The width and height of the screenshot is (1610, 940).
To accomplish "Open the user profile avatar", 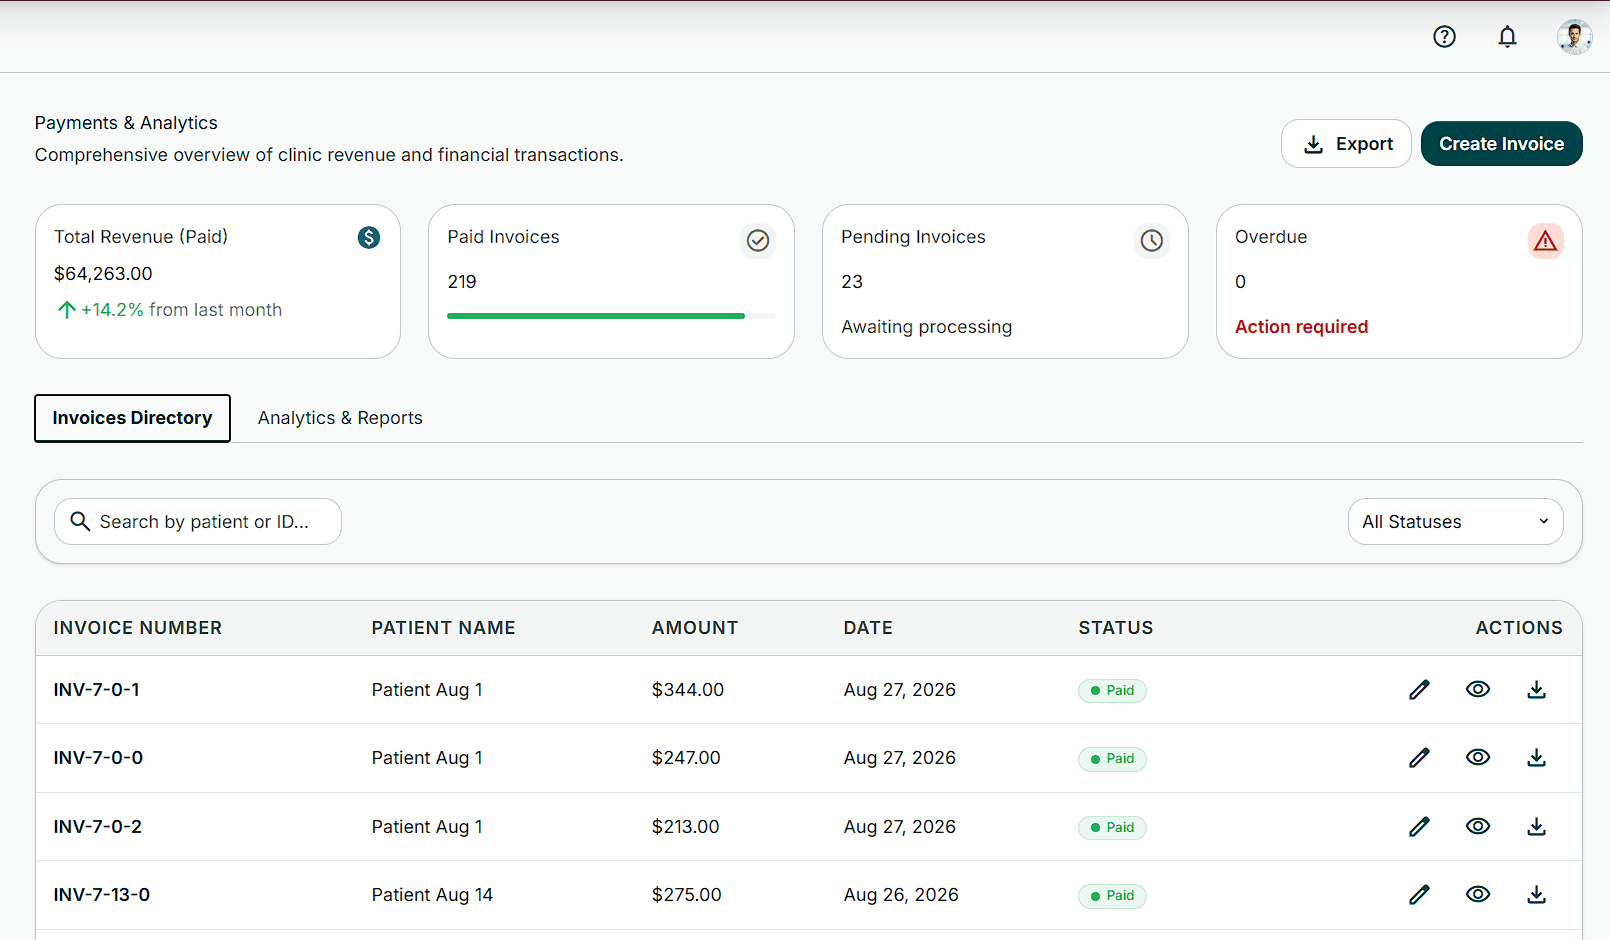I will [x=1574, y=37].
